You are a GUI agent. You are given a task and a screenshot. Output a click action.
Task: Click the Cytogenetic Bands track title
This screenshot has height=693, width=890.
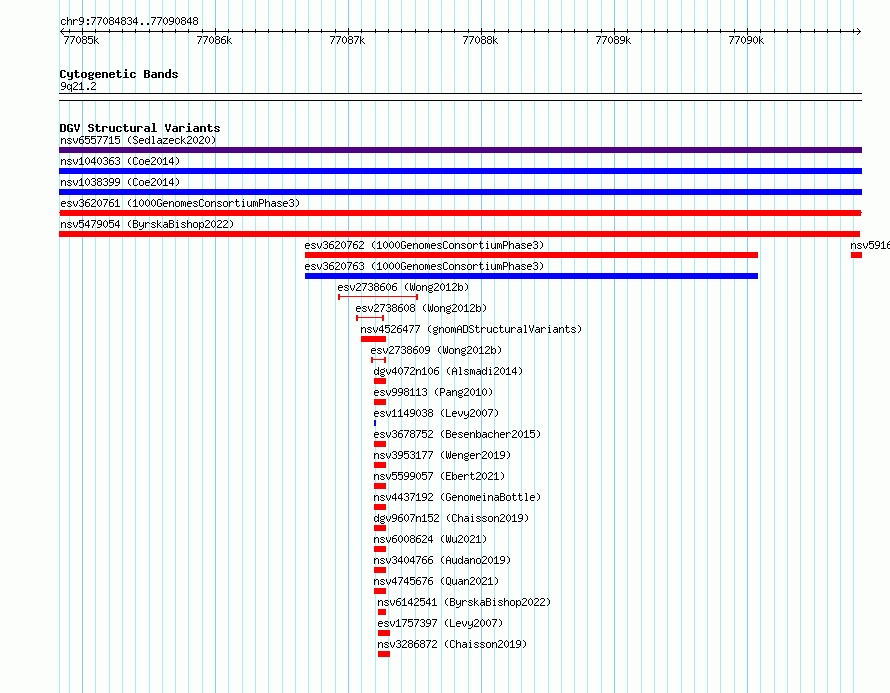coord(119,74)
